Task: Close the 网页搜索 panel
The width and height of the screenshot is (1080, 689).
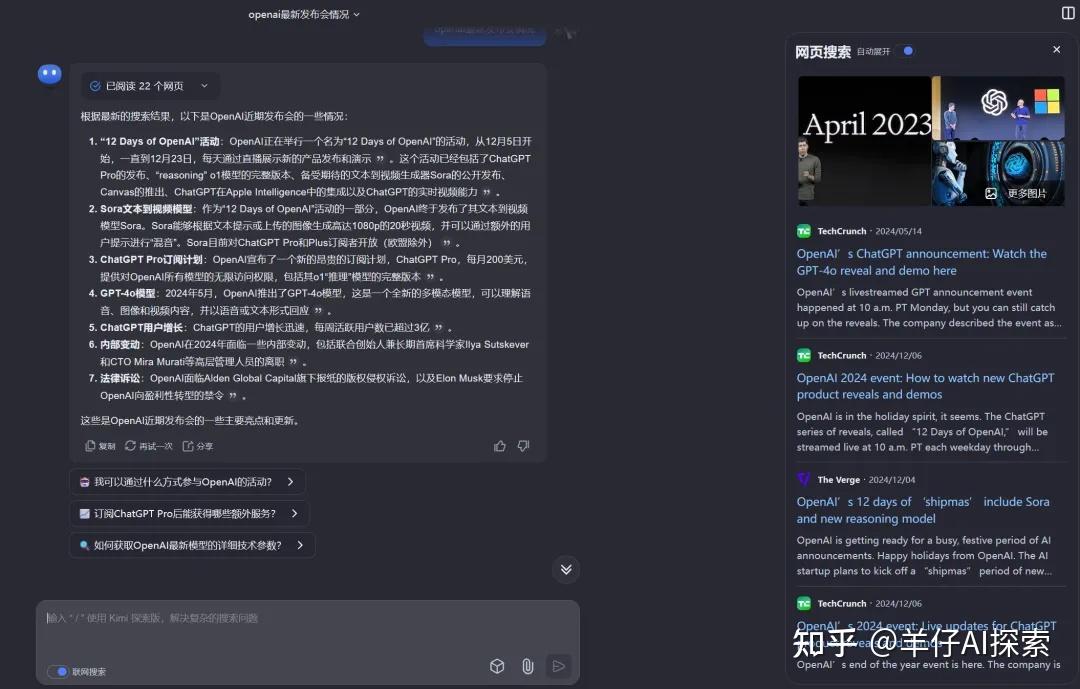Action: tap(1056, 49)
